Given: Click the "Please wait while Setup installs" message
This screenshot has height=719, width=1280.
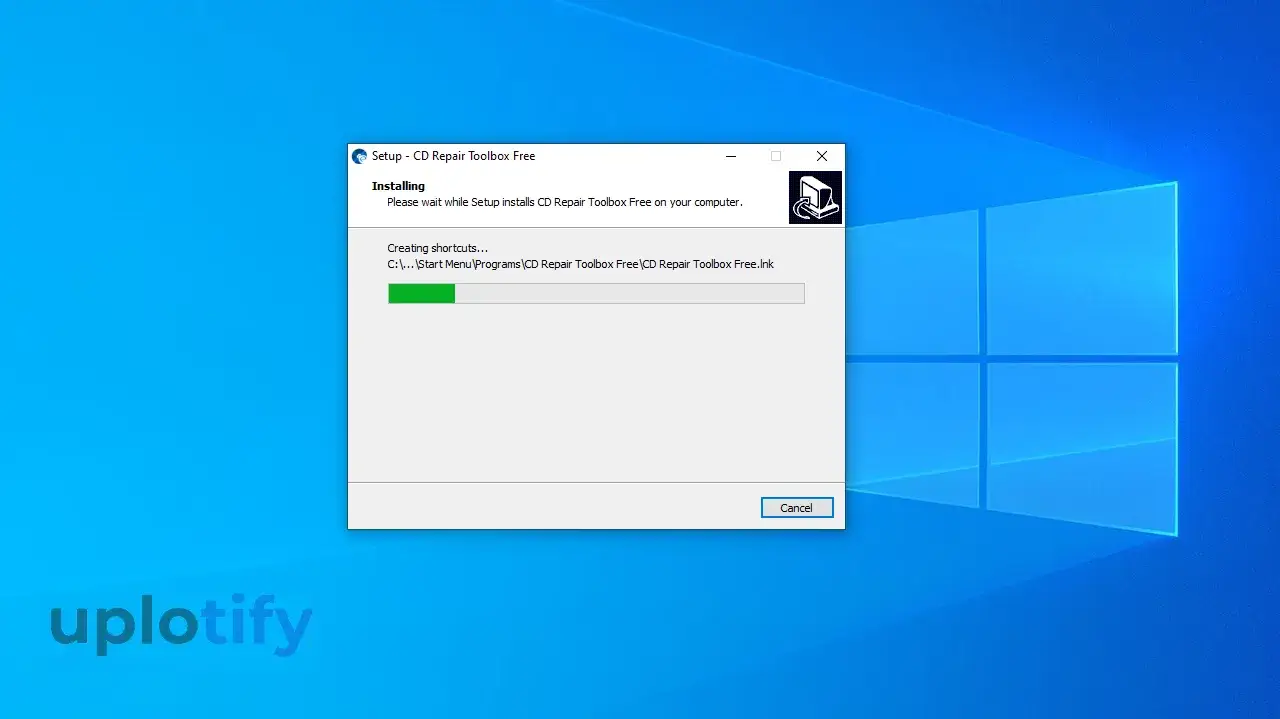Looking at the screenshot, I should coord(564,202).
